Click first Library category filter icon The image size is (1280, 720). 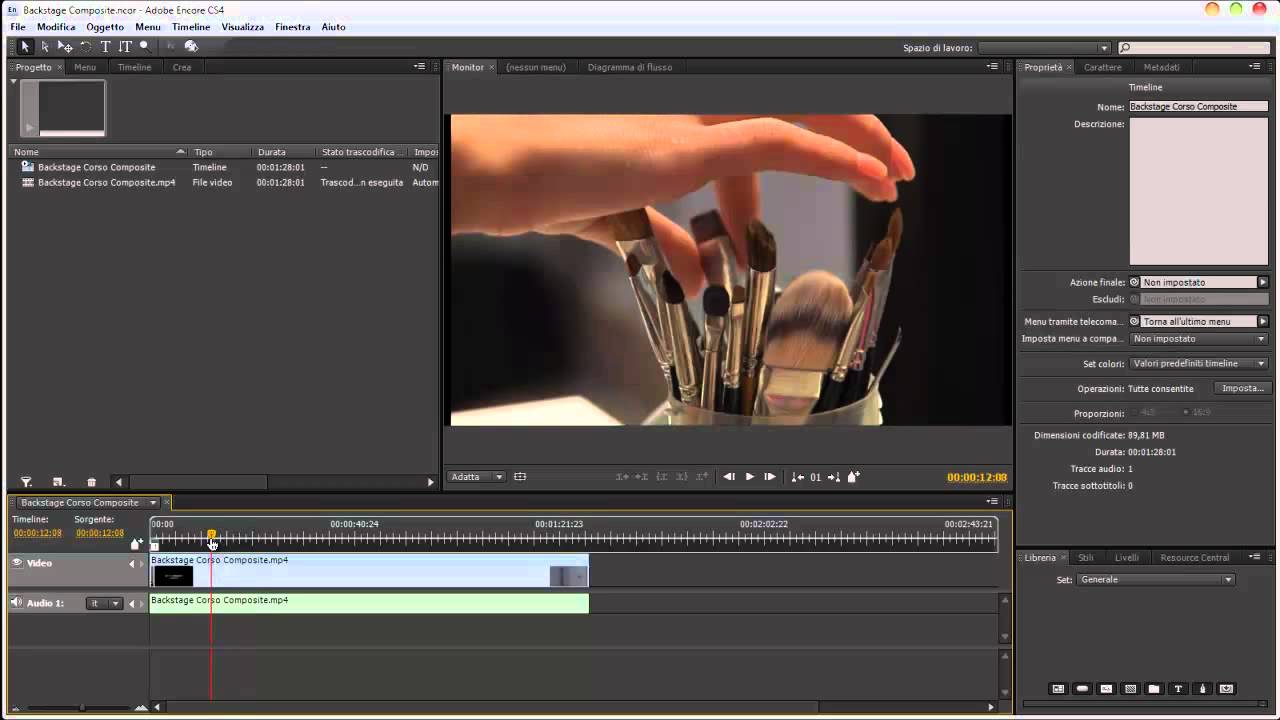[x=1058, y=689]
